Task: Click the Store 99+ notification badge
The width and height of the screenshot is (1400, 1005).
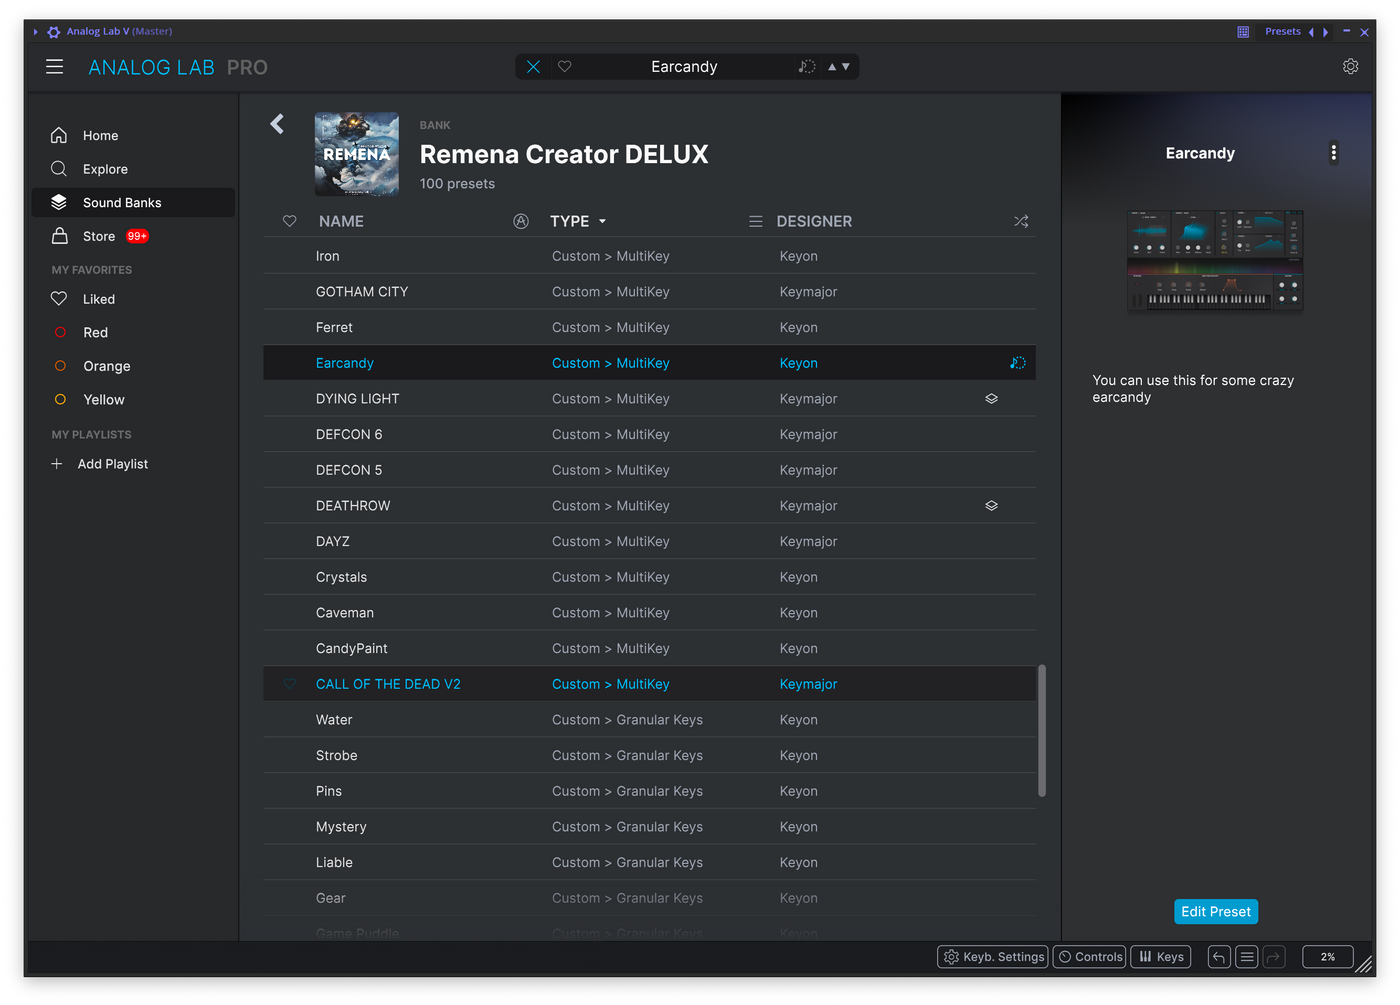Action: click(x=137, y=236)
